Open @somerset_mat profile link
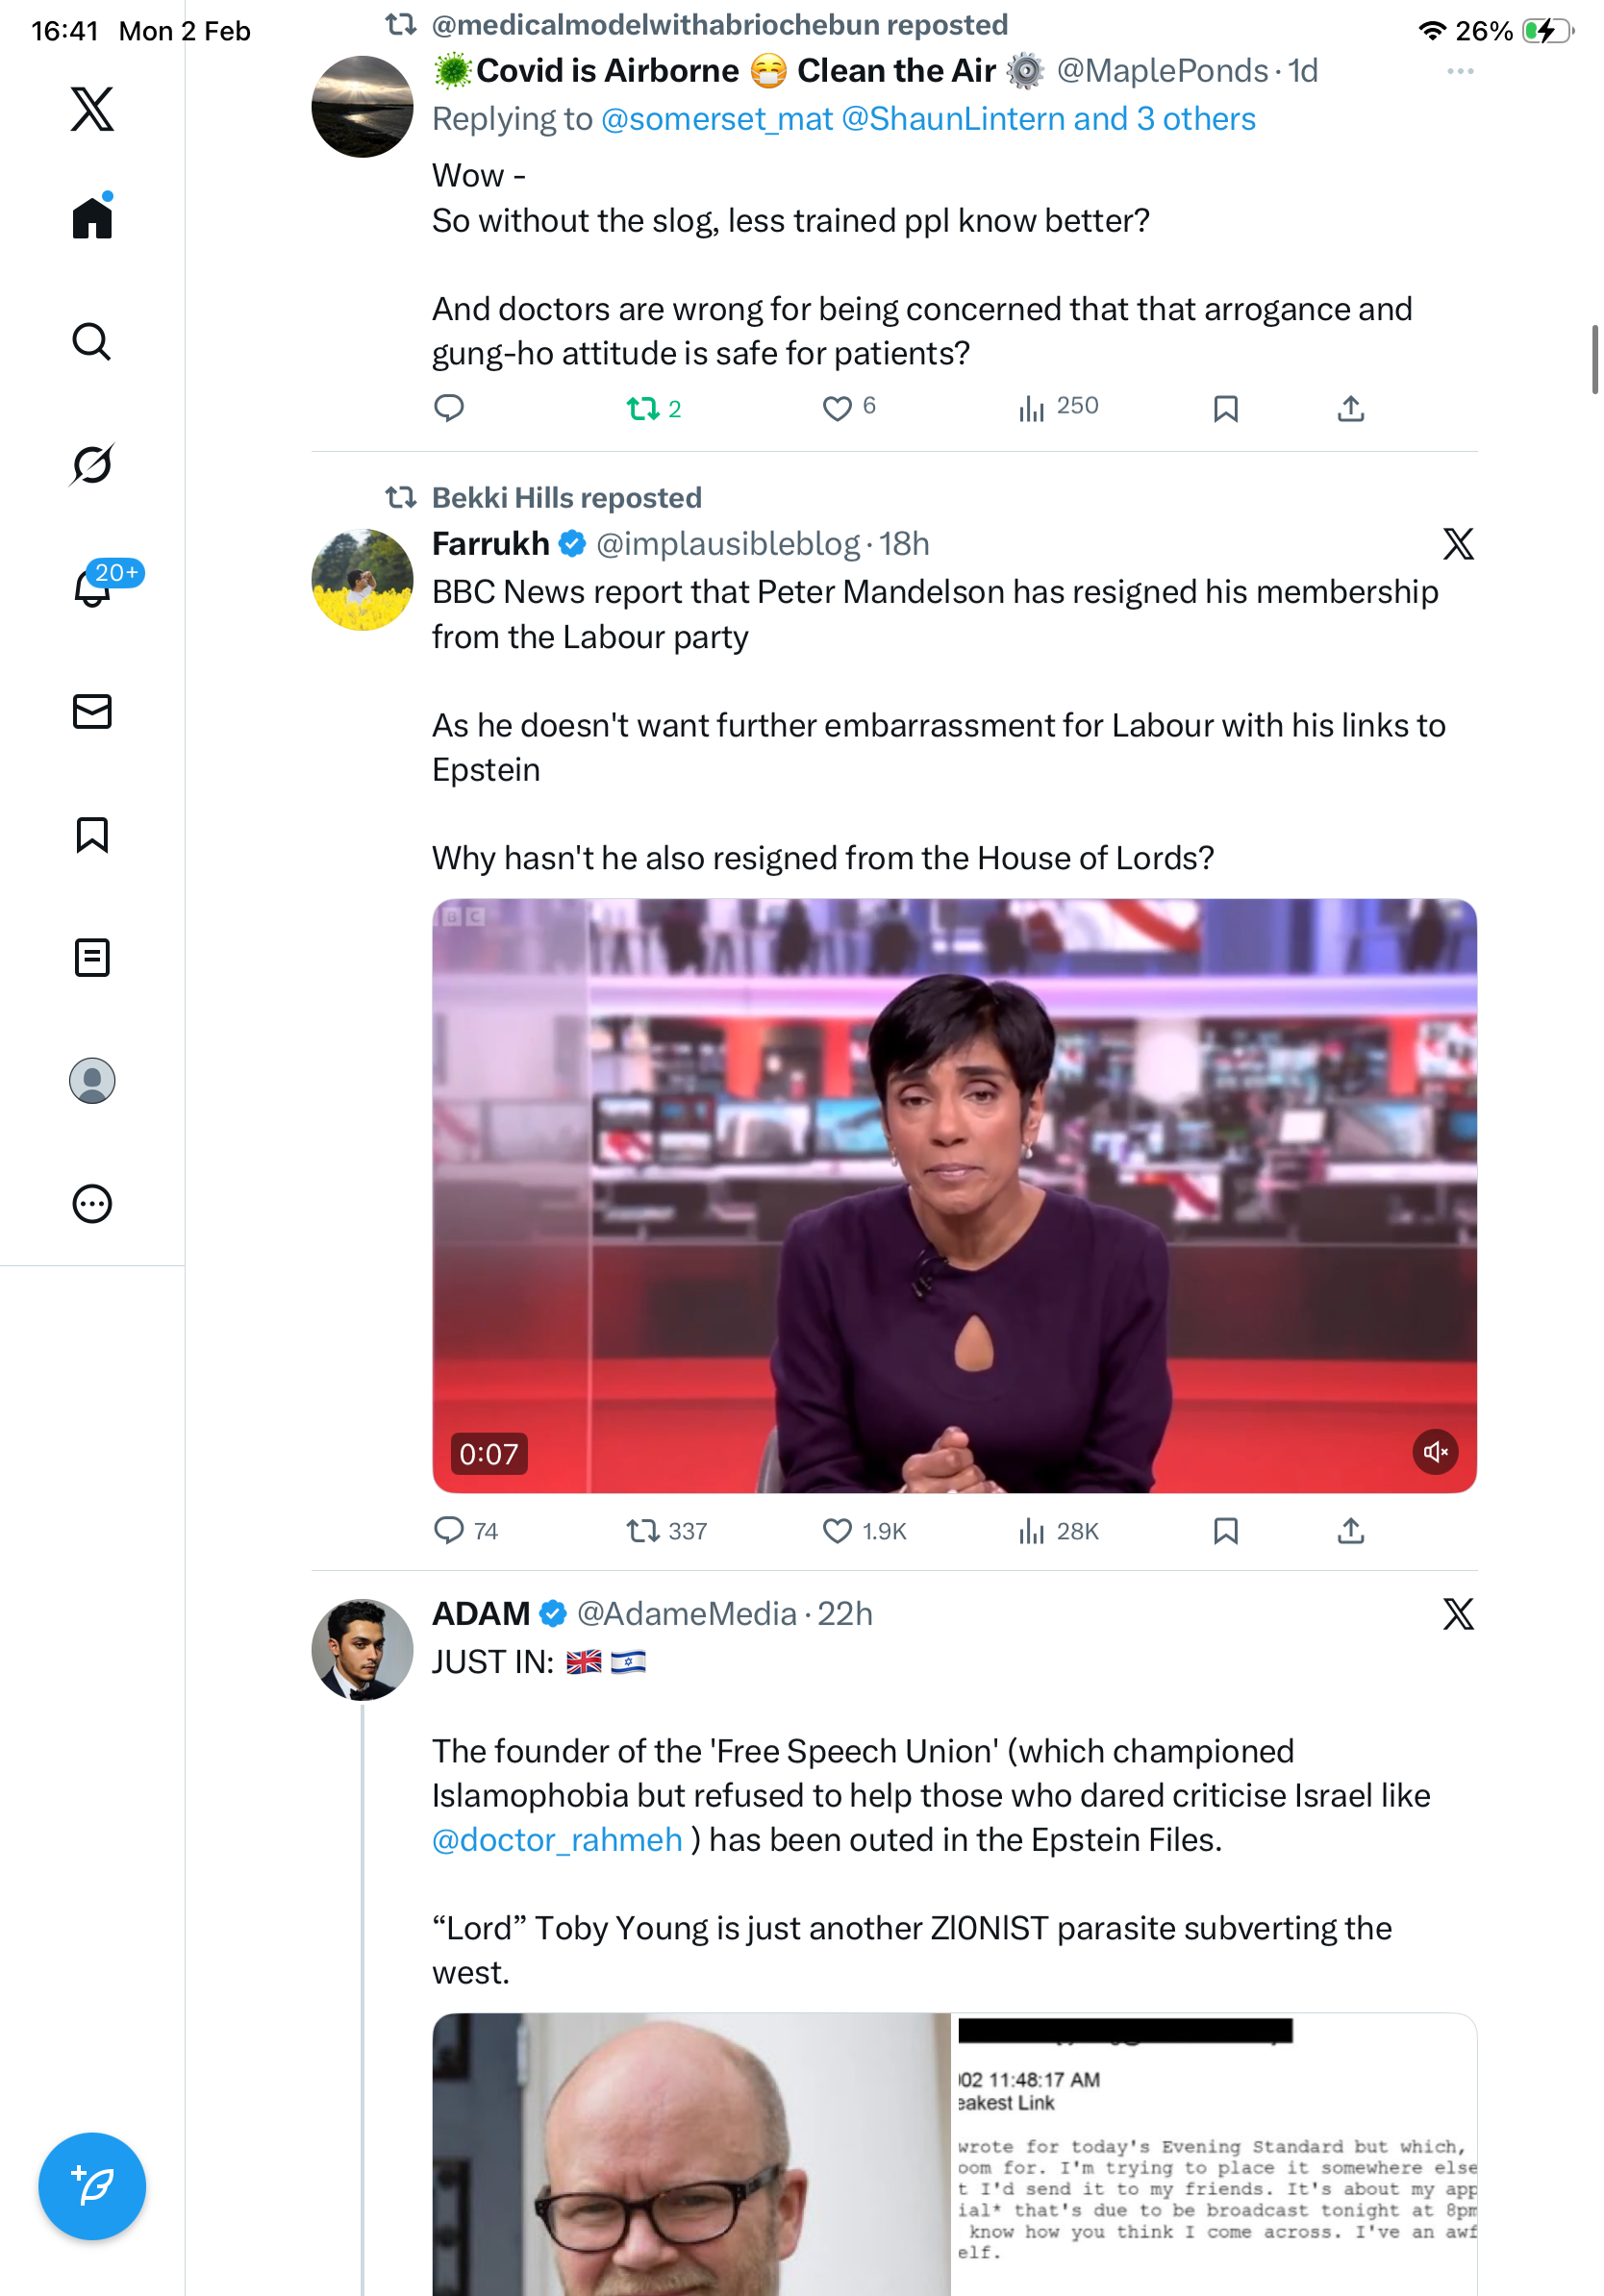1604x2296 pixels. point(716,119)
